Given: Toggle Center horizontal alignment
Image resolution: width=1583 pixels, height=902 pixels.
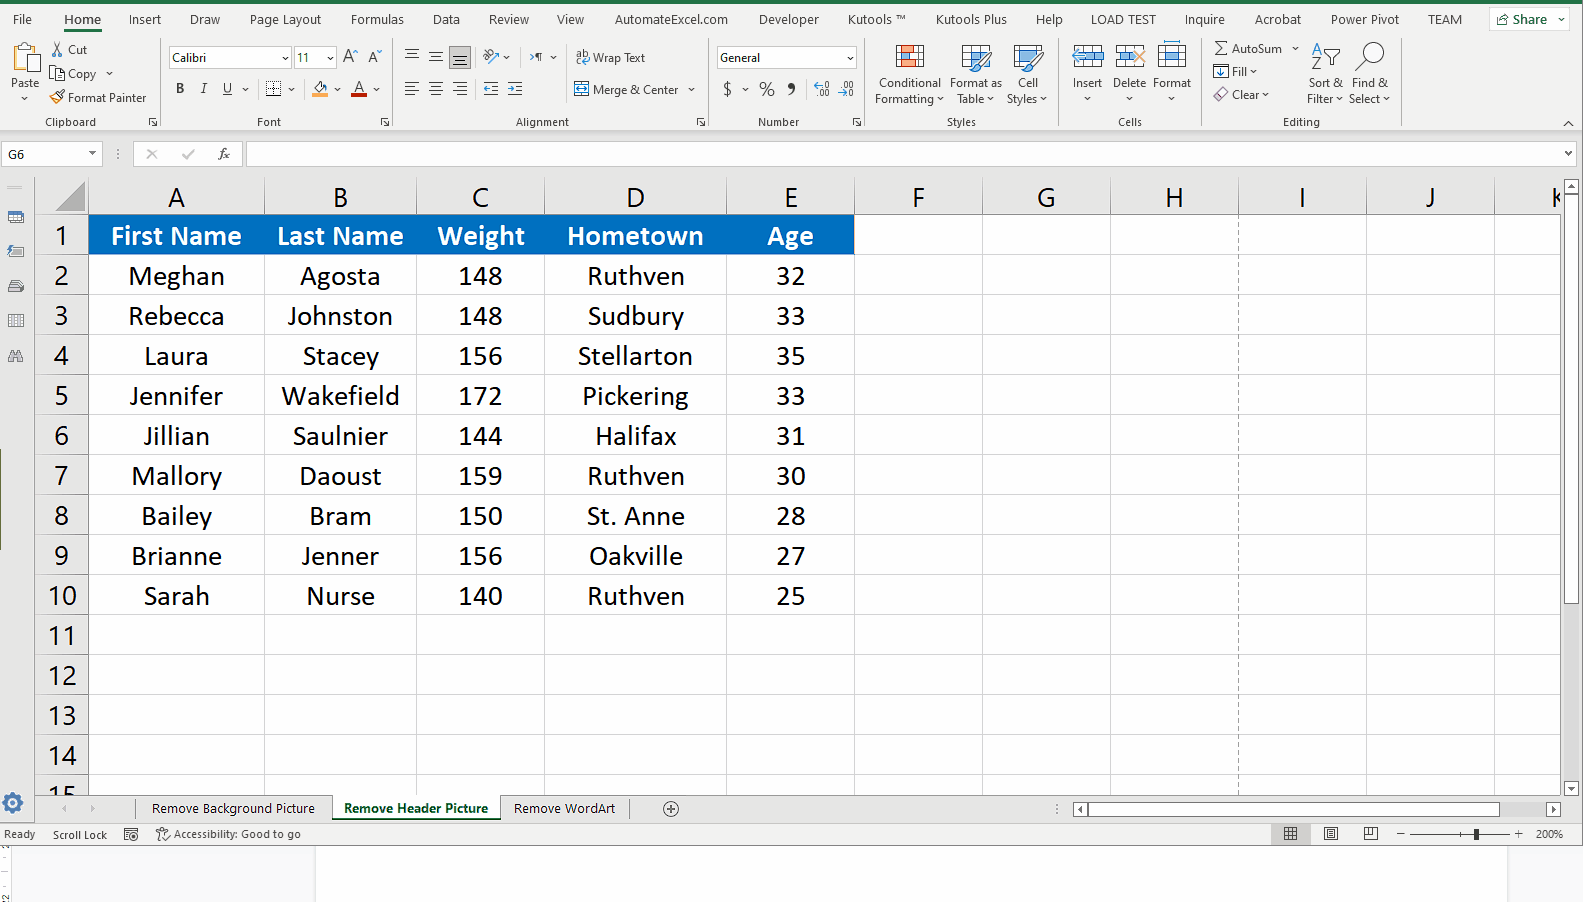Looking at the screenshot, I should pos(436,89).
